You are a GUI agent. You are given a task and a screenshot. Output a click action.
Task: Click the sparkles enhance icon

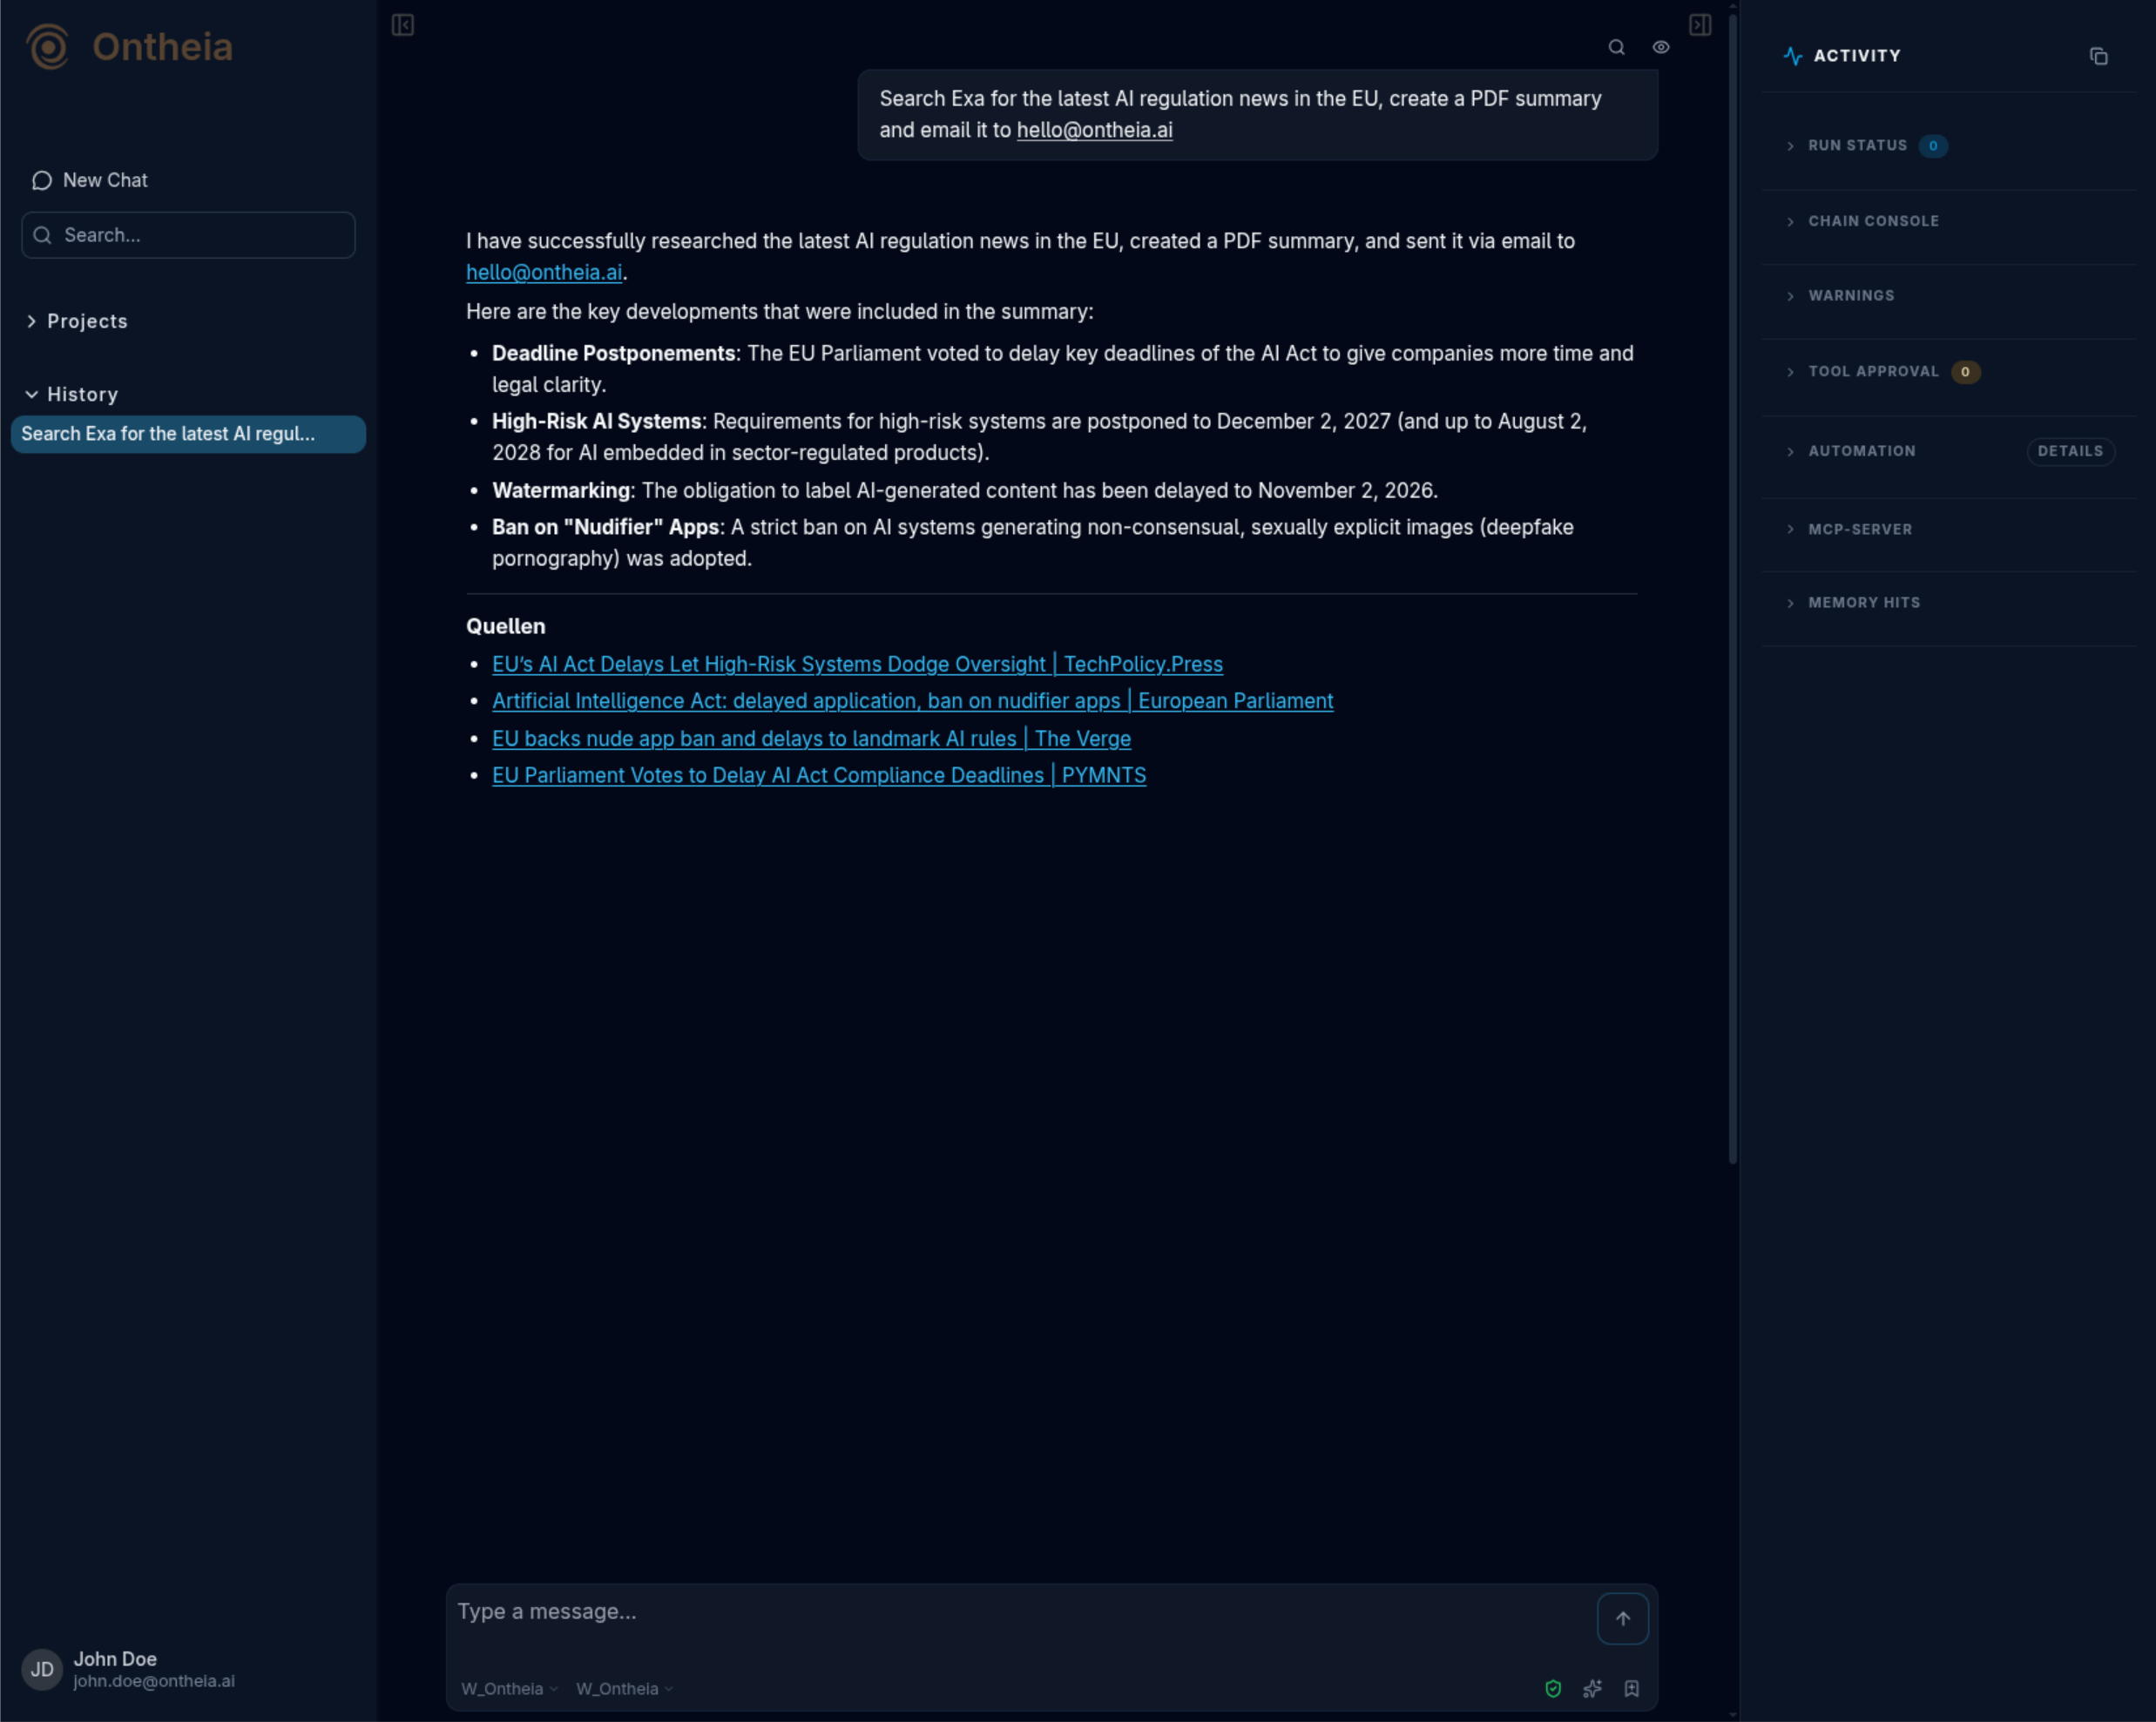pyautogui.click(x=1592, y=1688)
